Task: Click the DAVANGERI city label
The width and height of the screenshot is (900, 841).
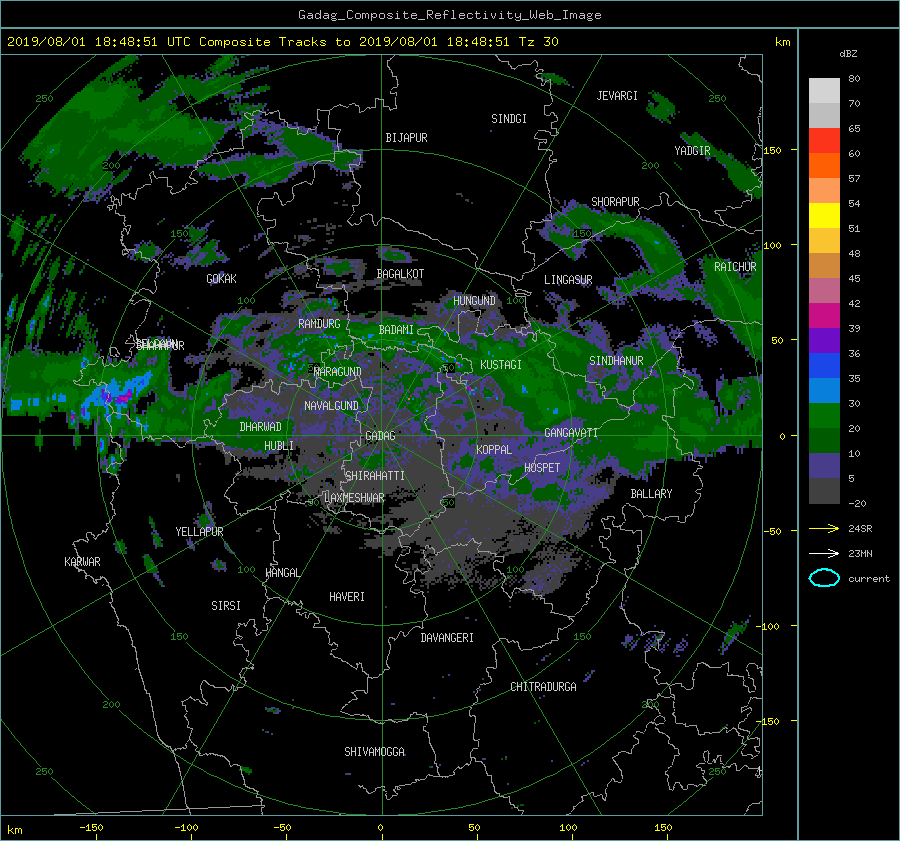Action: (x=447, y=638)
